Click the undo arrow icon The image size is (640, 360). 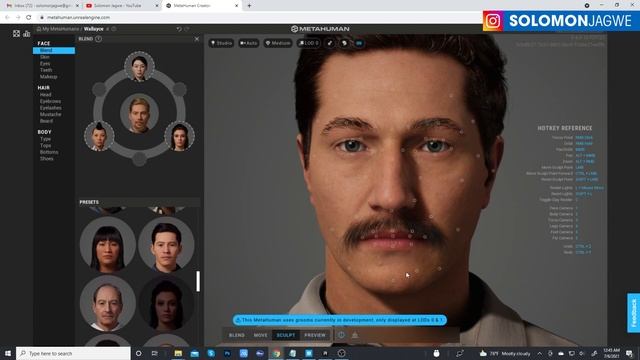(x=179, y=29)
